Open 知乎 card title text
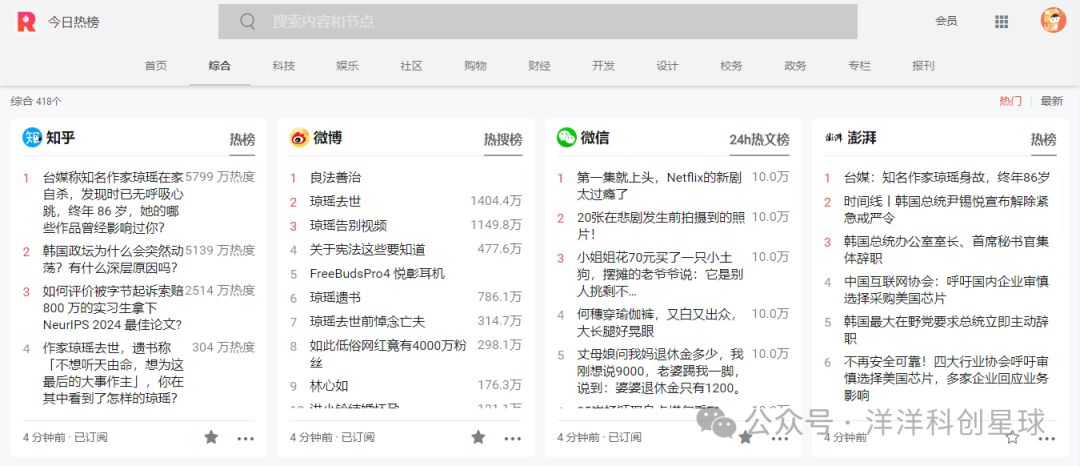 (x=61, y=138)
